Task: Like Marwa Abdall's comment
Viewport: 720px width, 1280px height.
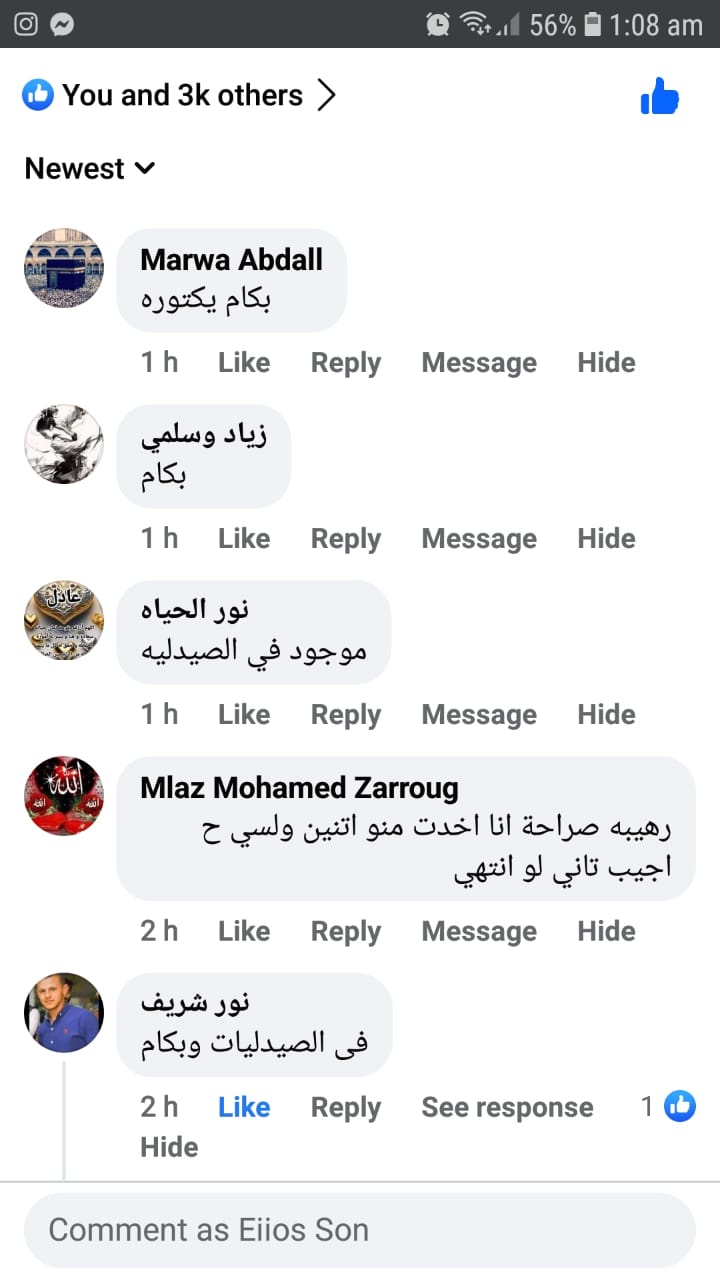Action: 244,362
